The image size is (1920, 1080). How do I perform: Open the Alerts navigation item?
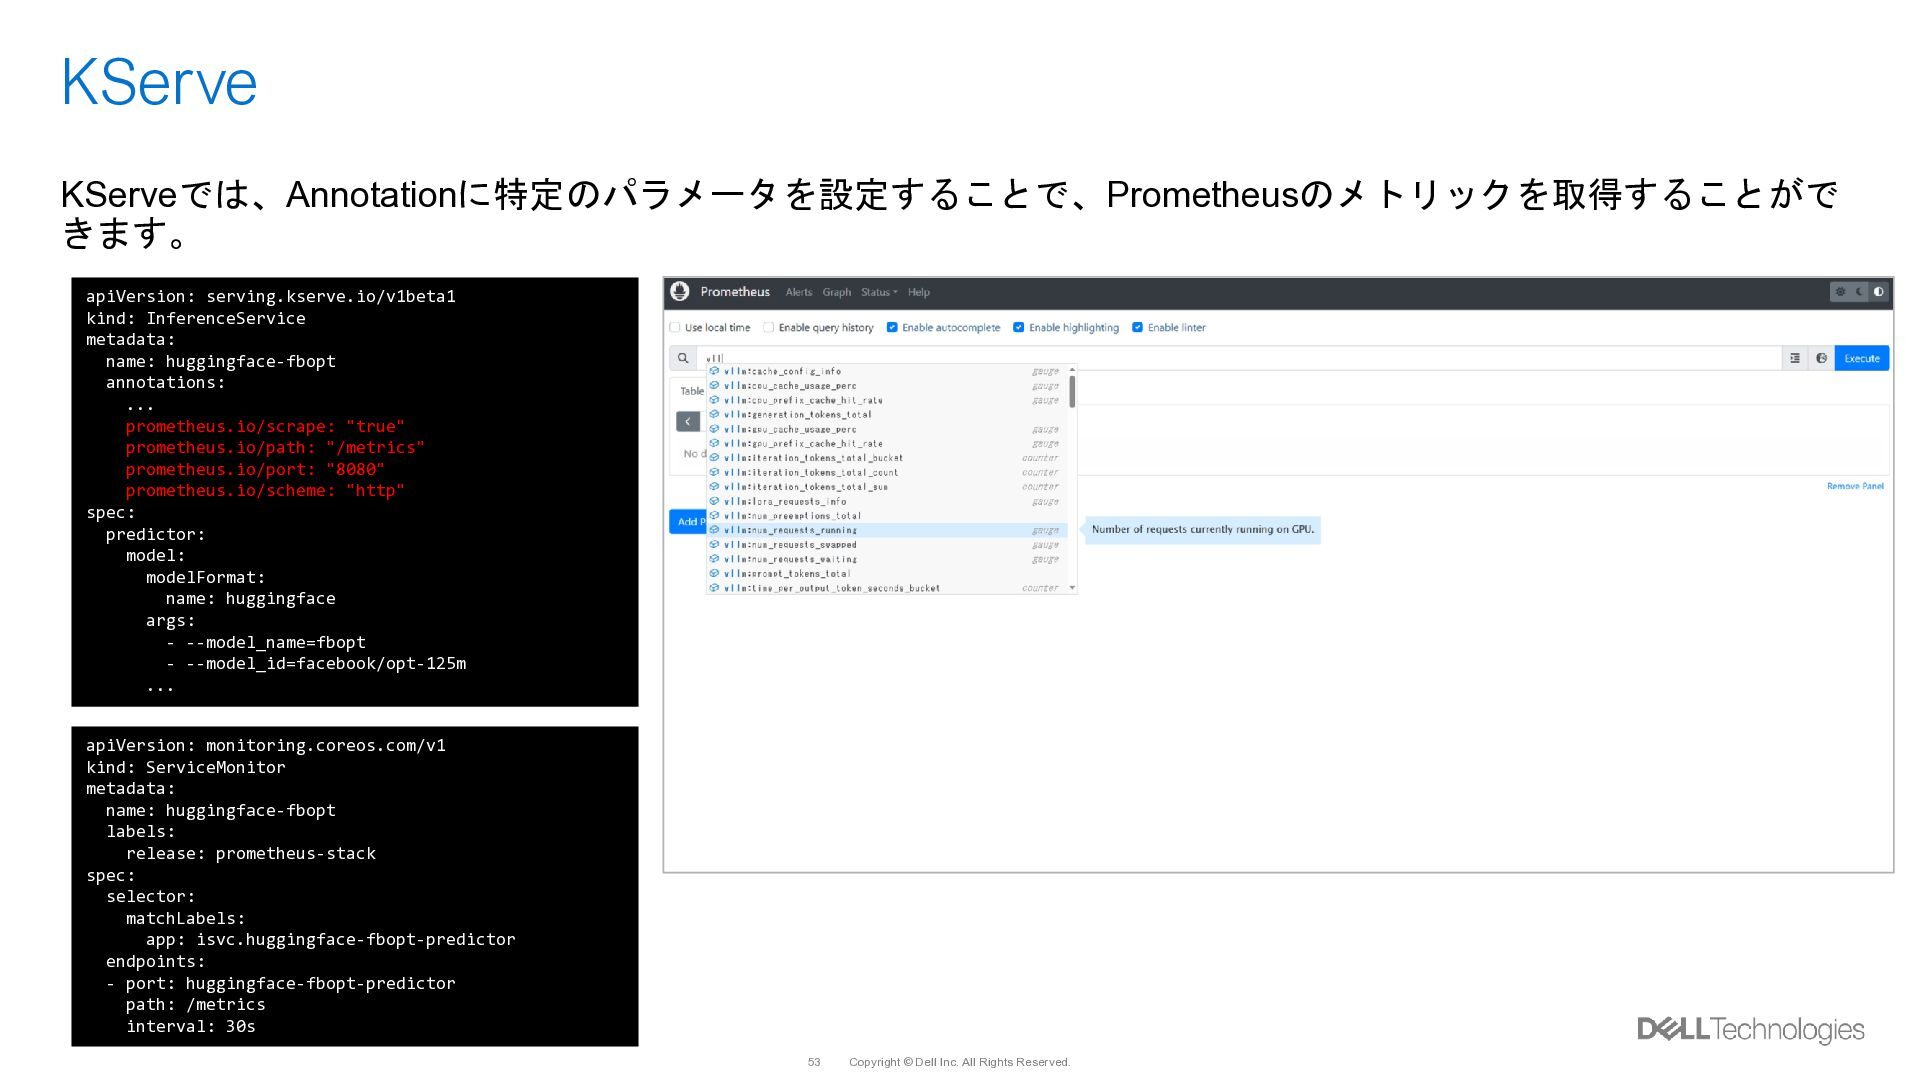(798, 292)
